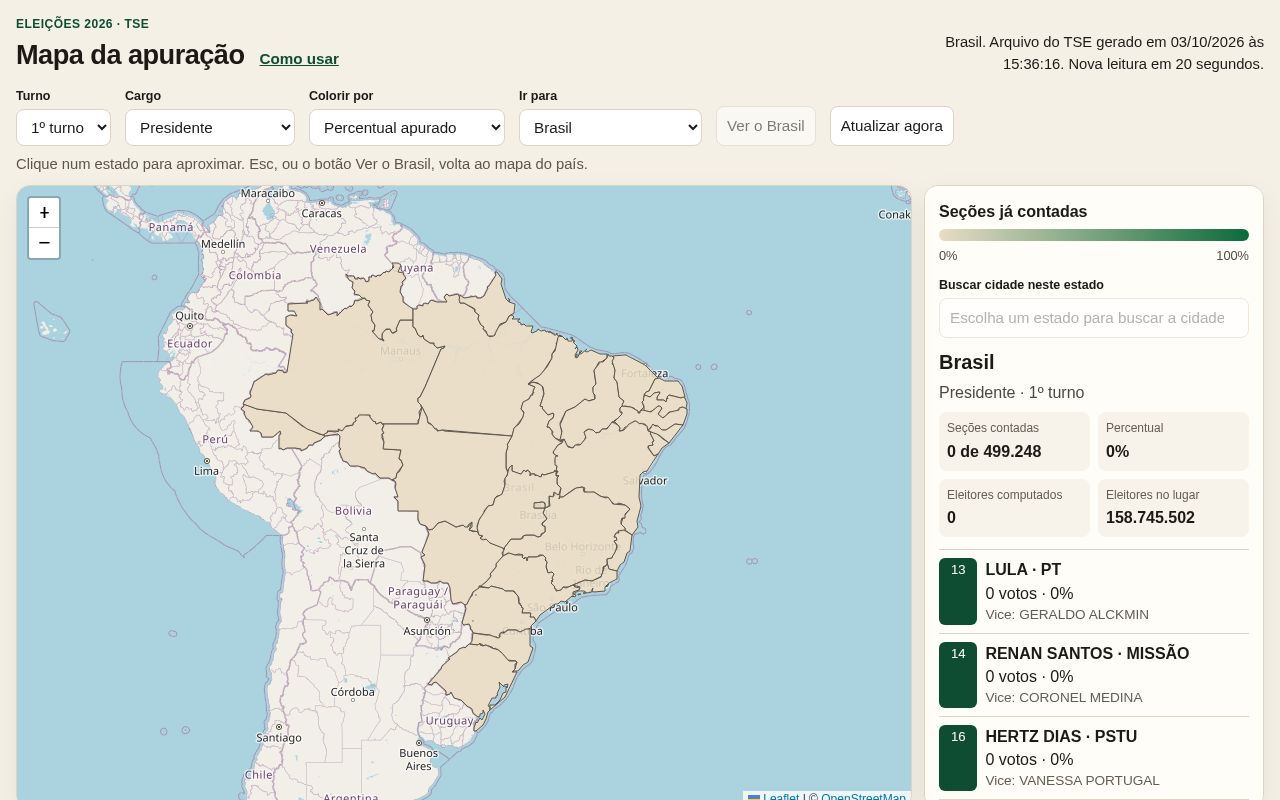
Task: Open the Como usar link
Action: (299, 59)
